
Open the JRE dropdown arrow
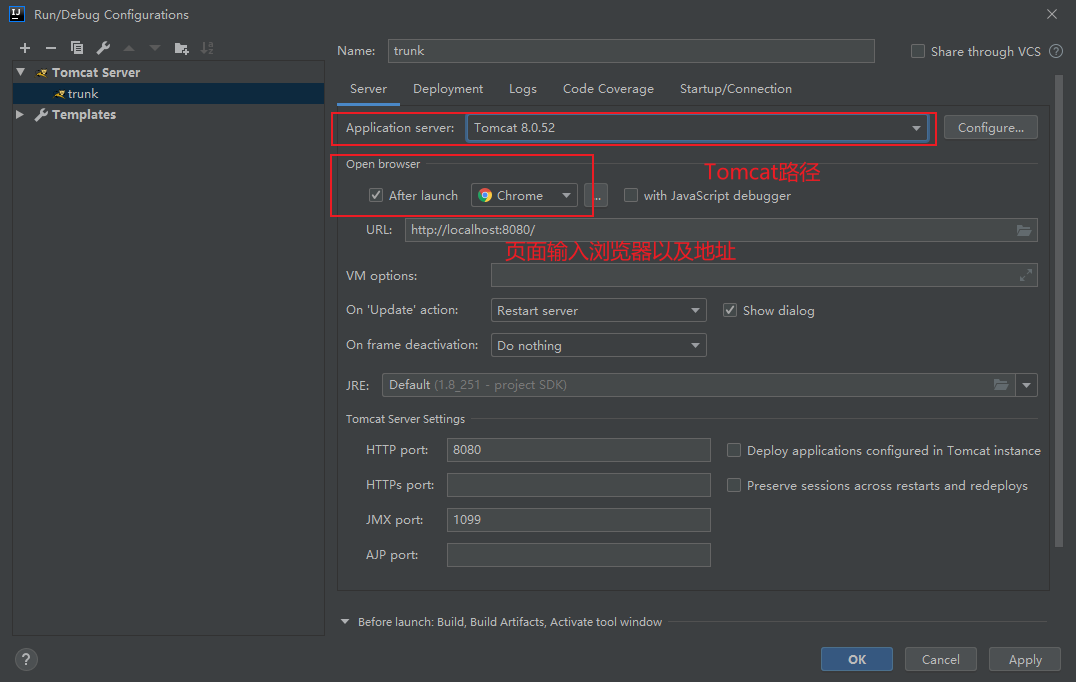tap(1027, 385)
